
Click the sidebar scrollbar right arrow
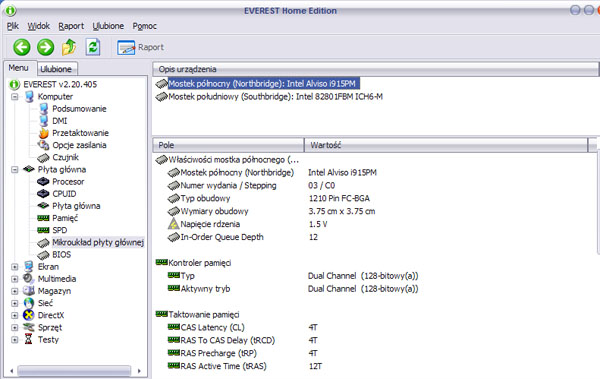pyautogui.click(x=139, y=371)
